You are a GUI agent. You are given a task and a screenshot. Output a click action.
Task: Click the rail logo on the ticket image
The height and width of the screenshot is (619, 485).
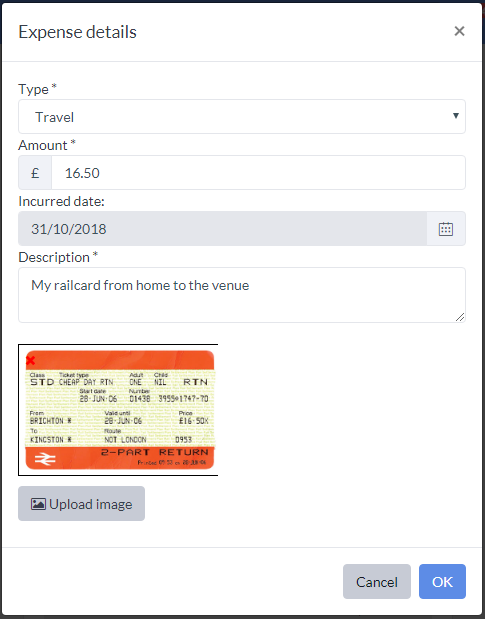click(45, 458)
